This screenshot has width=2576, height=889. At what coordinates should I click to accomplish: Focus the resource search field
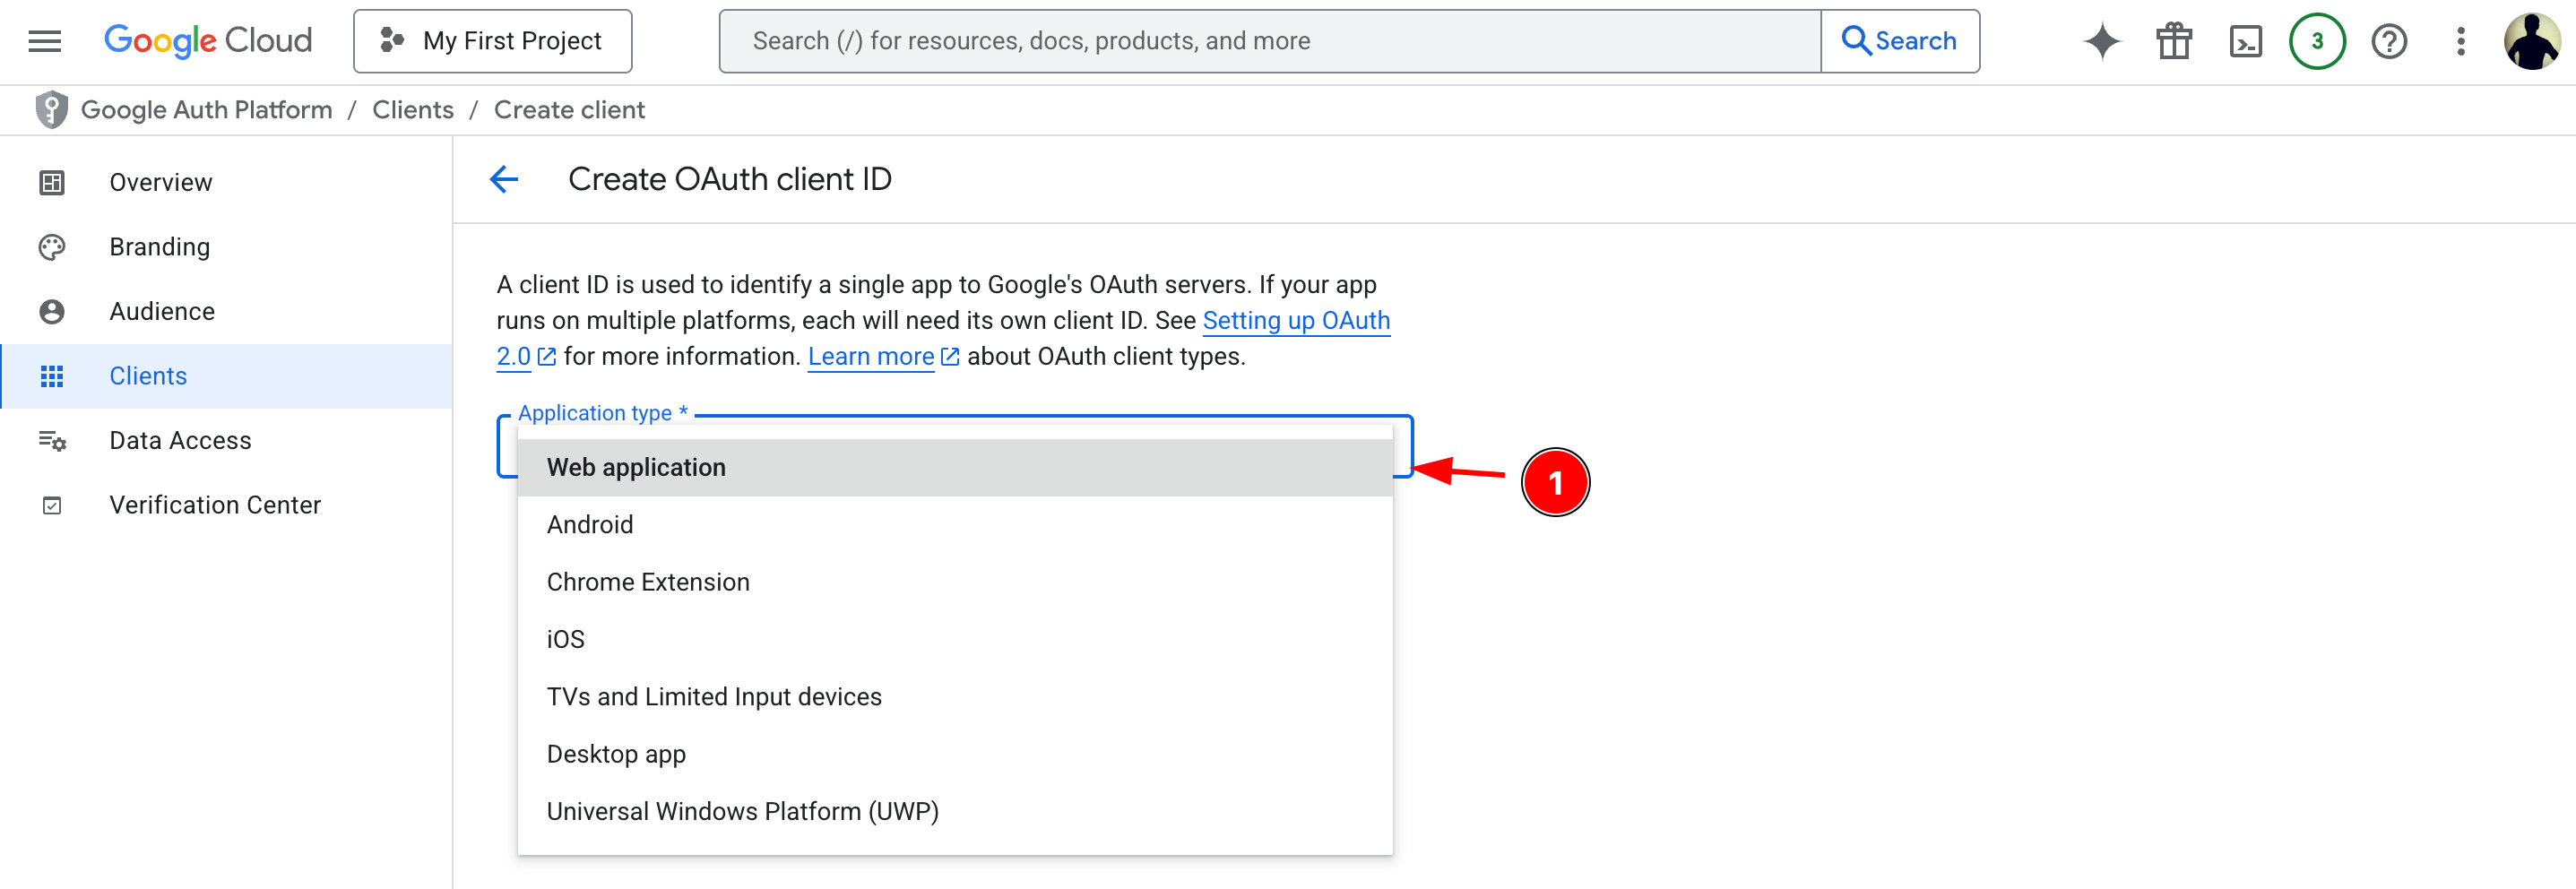click(1269, 41)
